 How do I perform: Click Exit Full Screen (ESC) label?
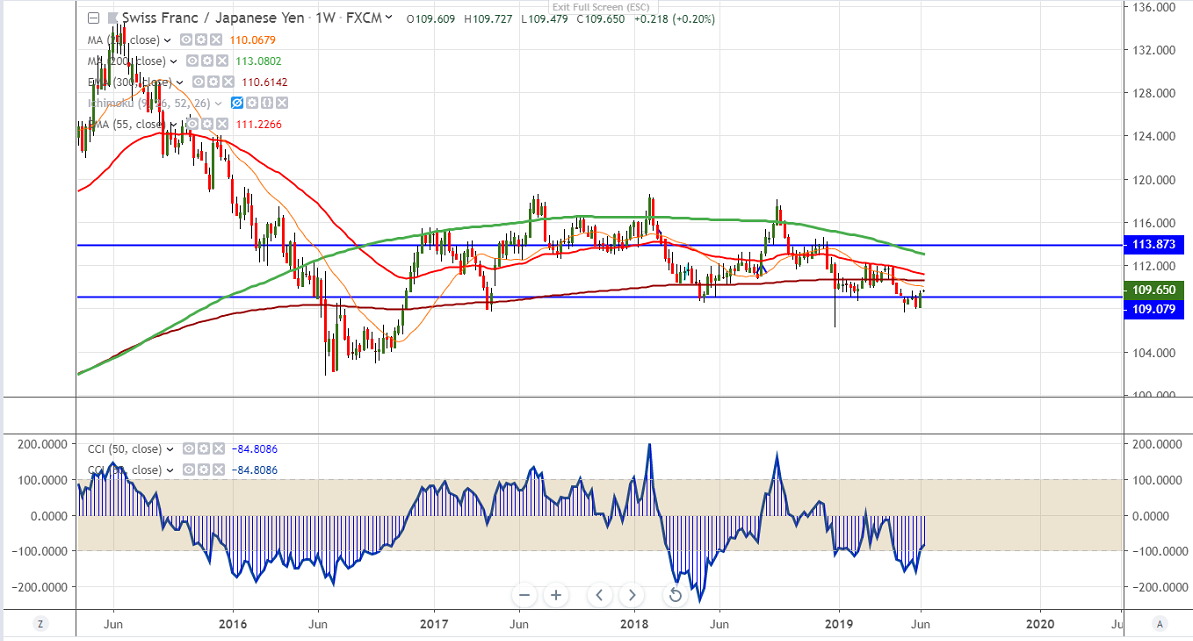[601, 7]
